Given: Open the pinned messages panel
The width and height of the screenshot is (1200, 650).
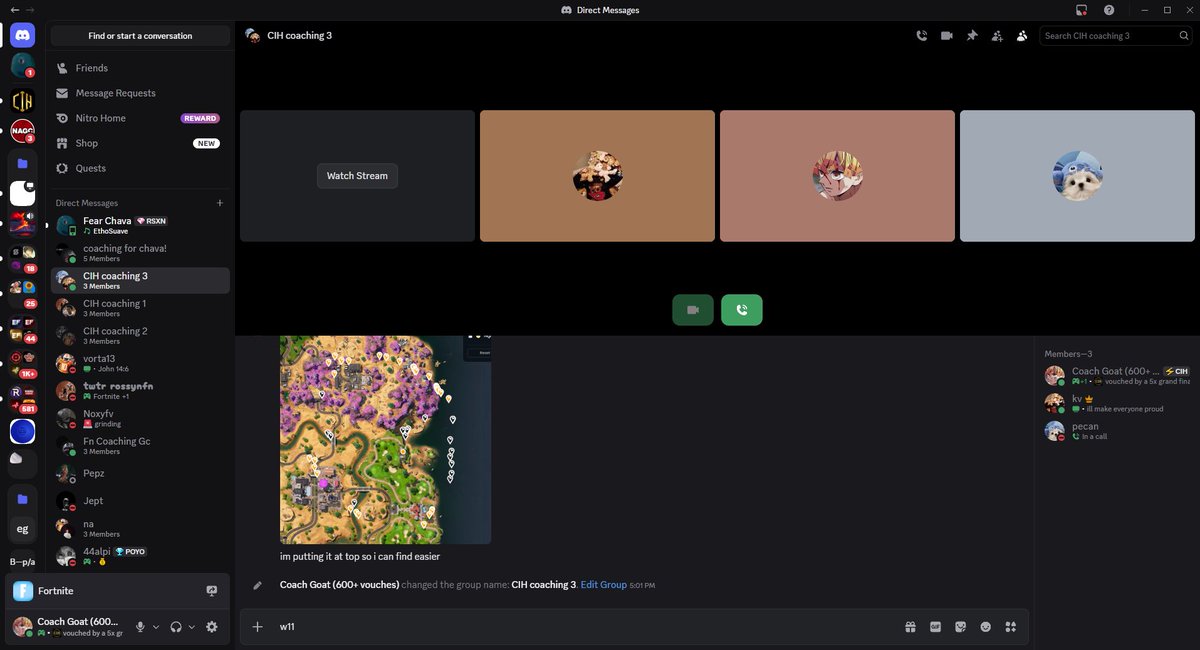Looking at the screenshot, I should [x=971, y=35].
